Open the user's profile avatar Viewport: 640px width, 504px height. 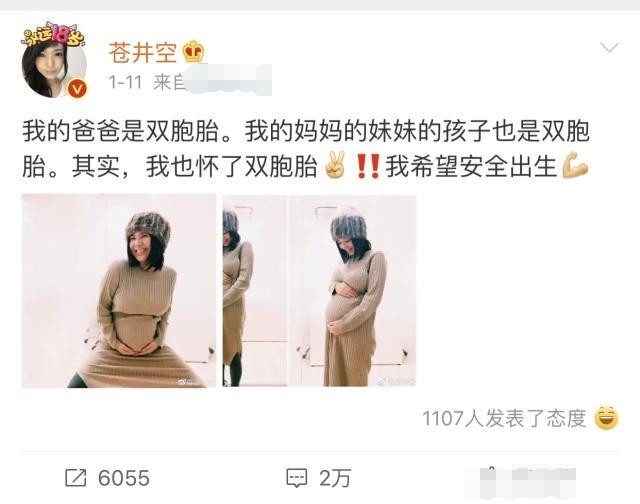pos(54,68)
